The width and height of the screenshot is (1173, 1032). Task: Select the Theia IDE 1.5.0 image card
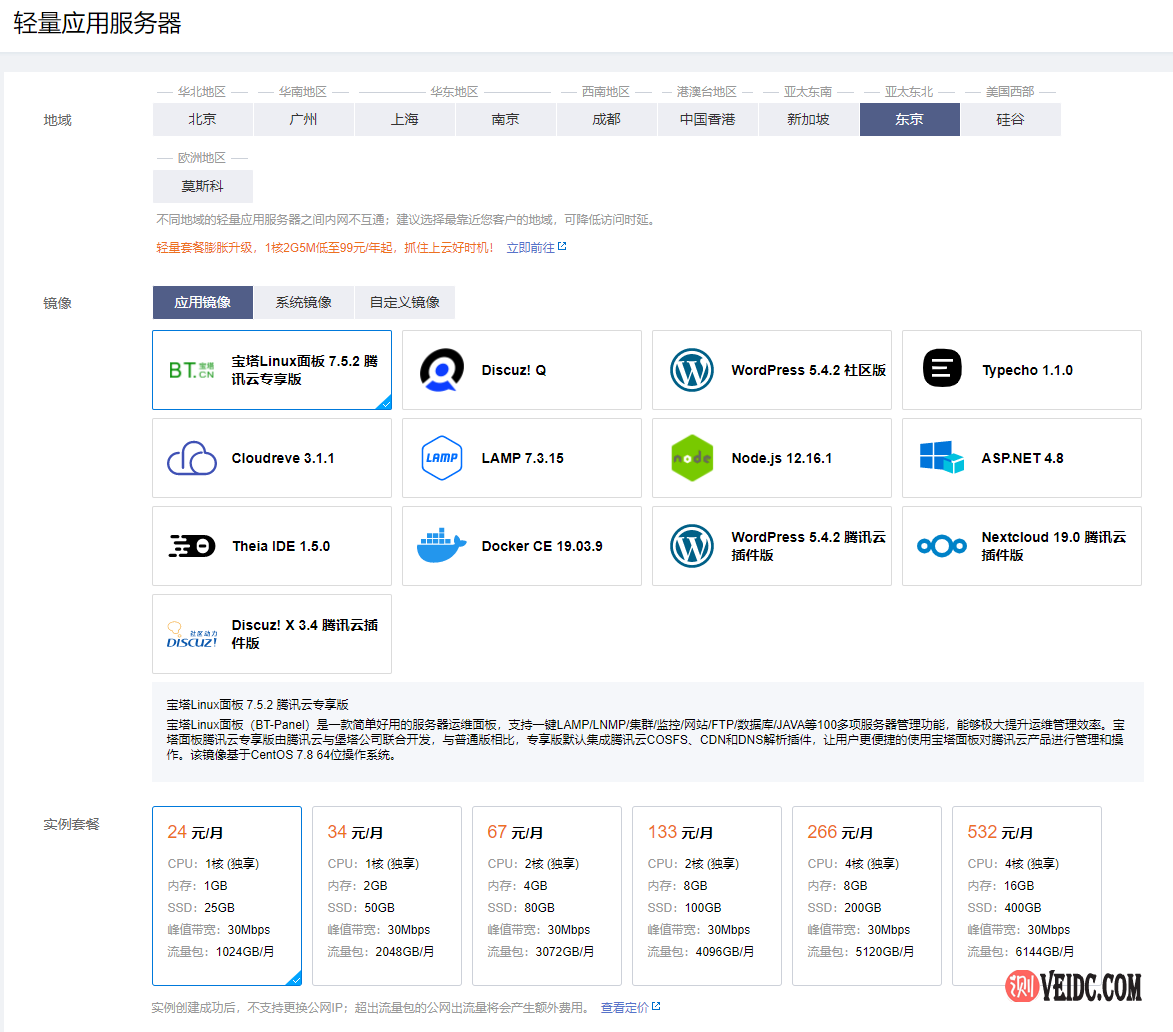(x=272, y=546)
